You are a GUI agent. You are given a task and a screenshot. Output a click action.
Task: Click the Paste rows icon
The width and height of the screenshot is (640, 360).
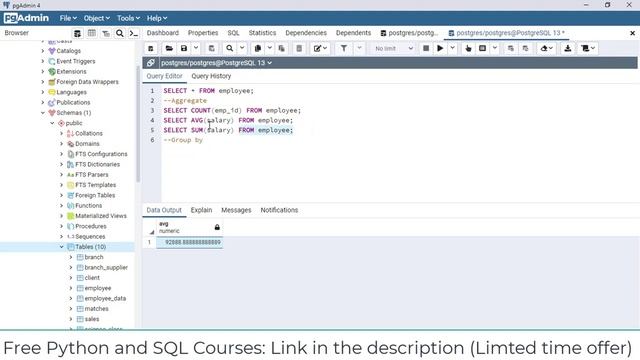(282, 48)
